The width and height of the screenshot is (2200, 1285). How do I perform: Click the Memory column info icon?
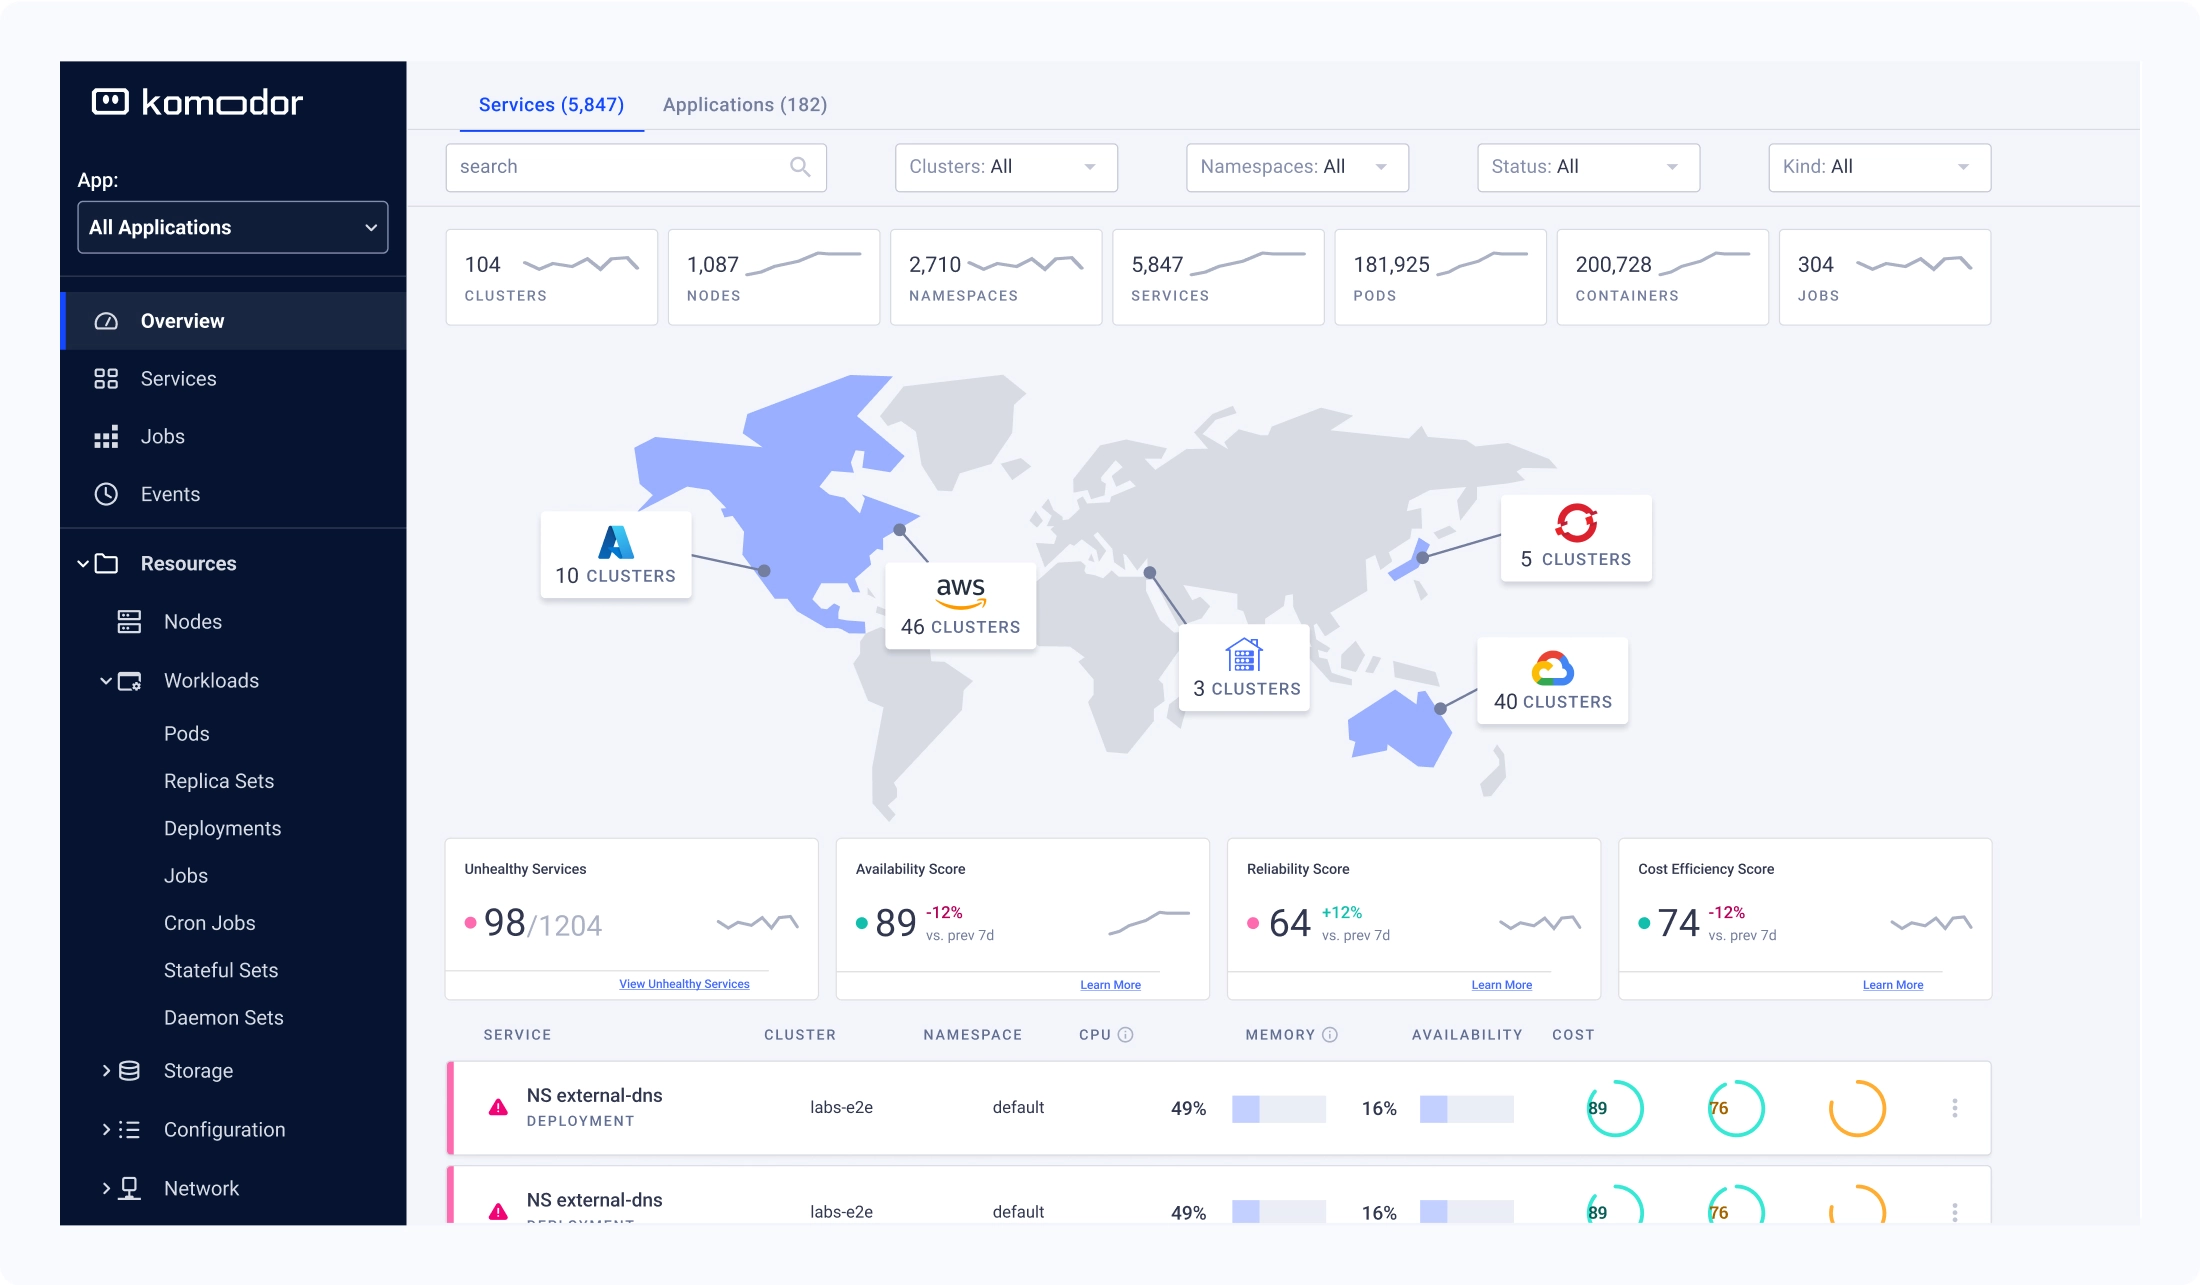coord(1330,1035)
